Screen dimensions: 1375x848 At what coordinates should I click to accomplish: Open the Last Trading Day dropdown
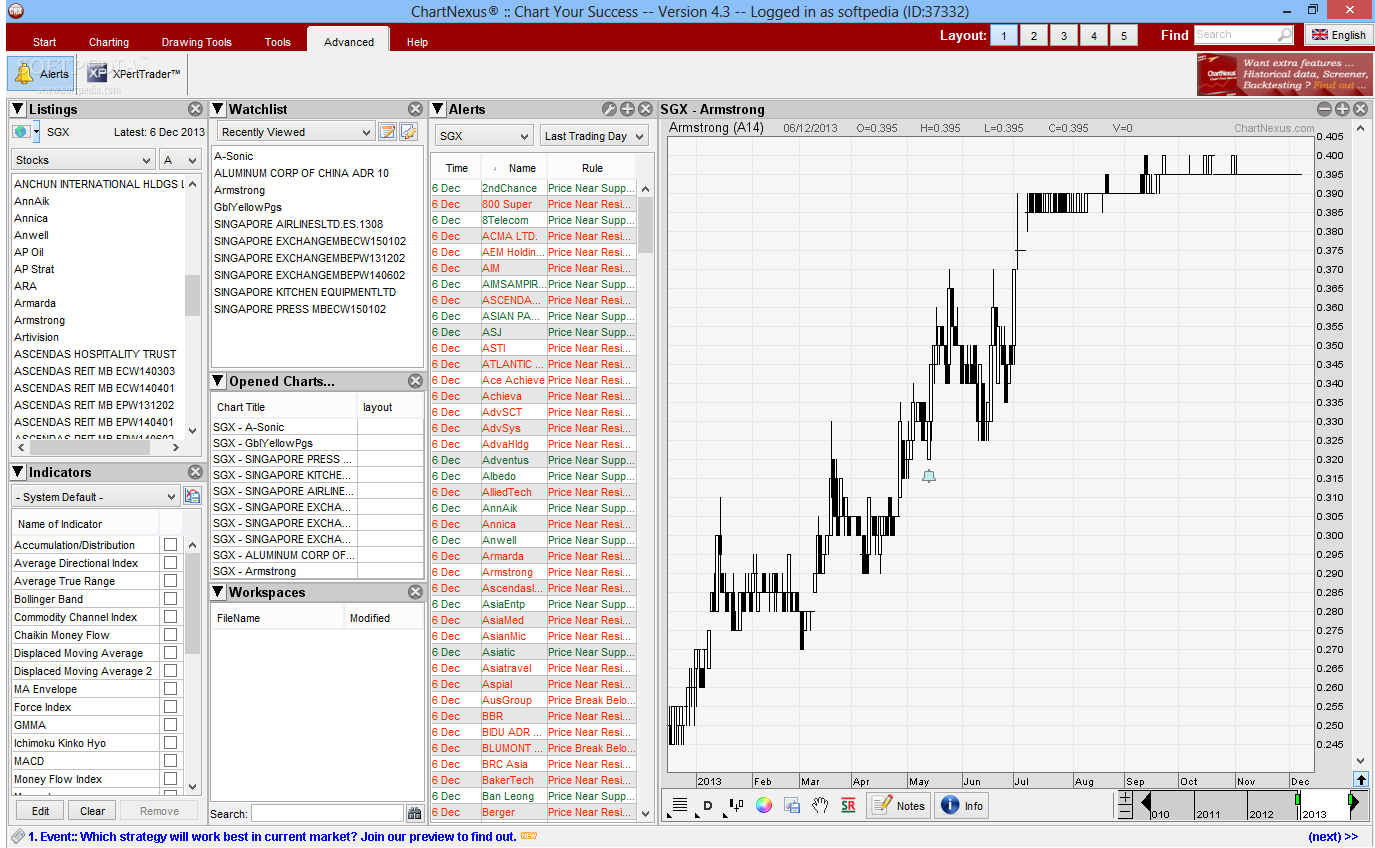594,136
